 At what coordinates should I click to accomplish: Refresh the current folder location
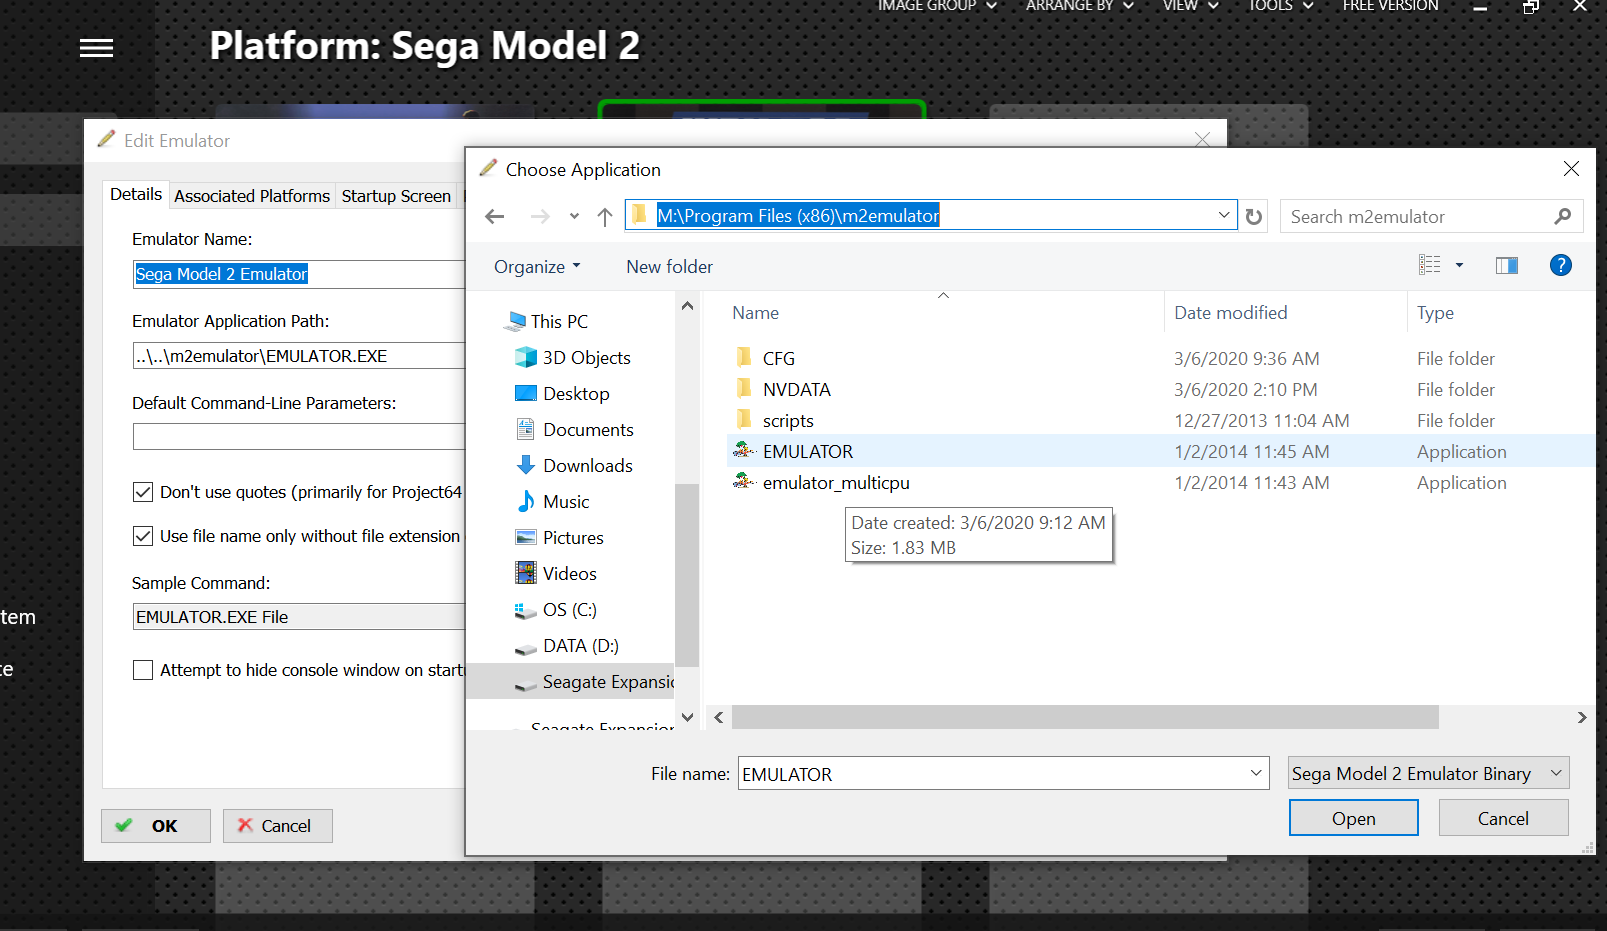(x=1254, y=217)
